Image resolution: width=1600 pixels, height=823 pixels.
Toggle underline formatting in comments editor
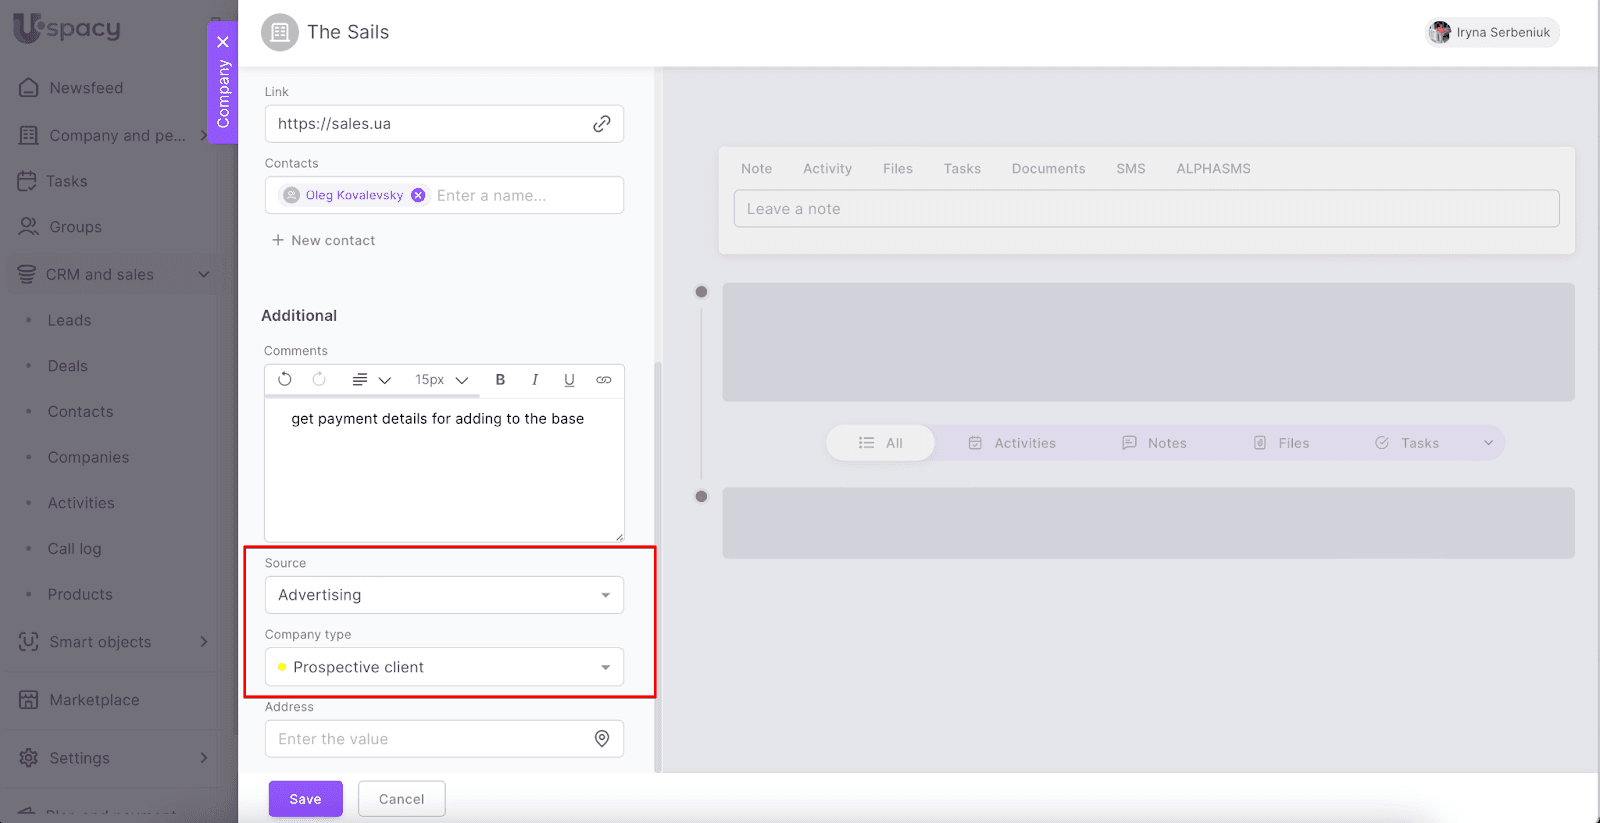(569, 380)
